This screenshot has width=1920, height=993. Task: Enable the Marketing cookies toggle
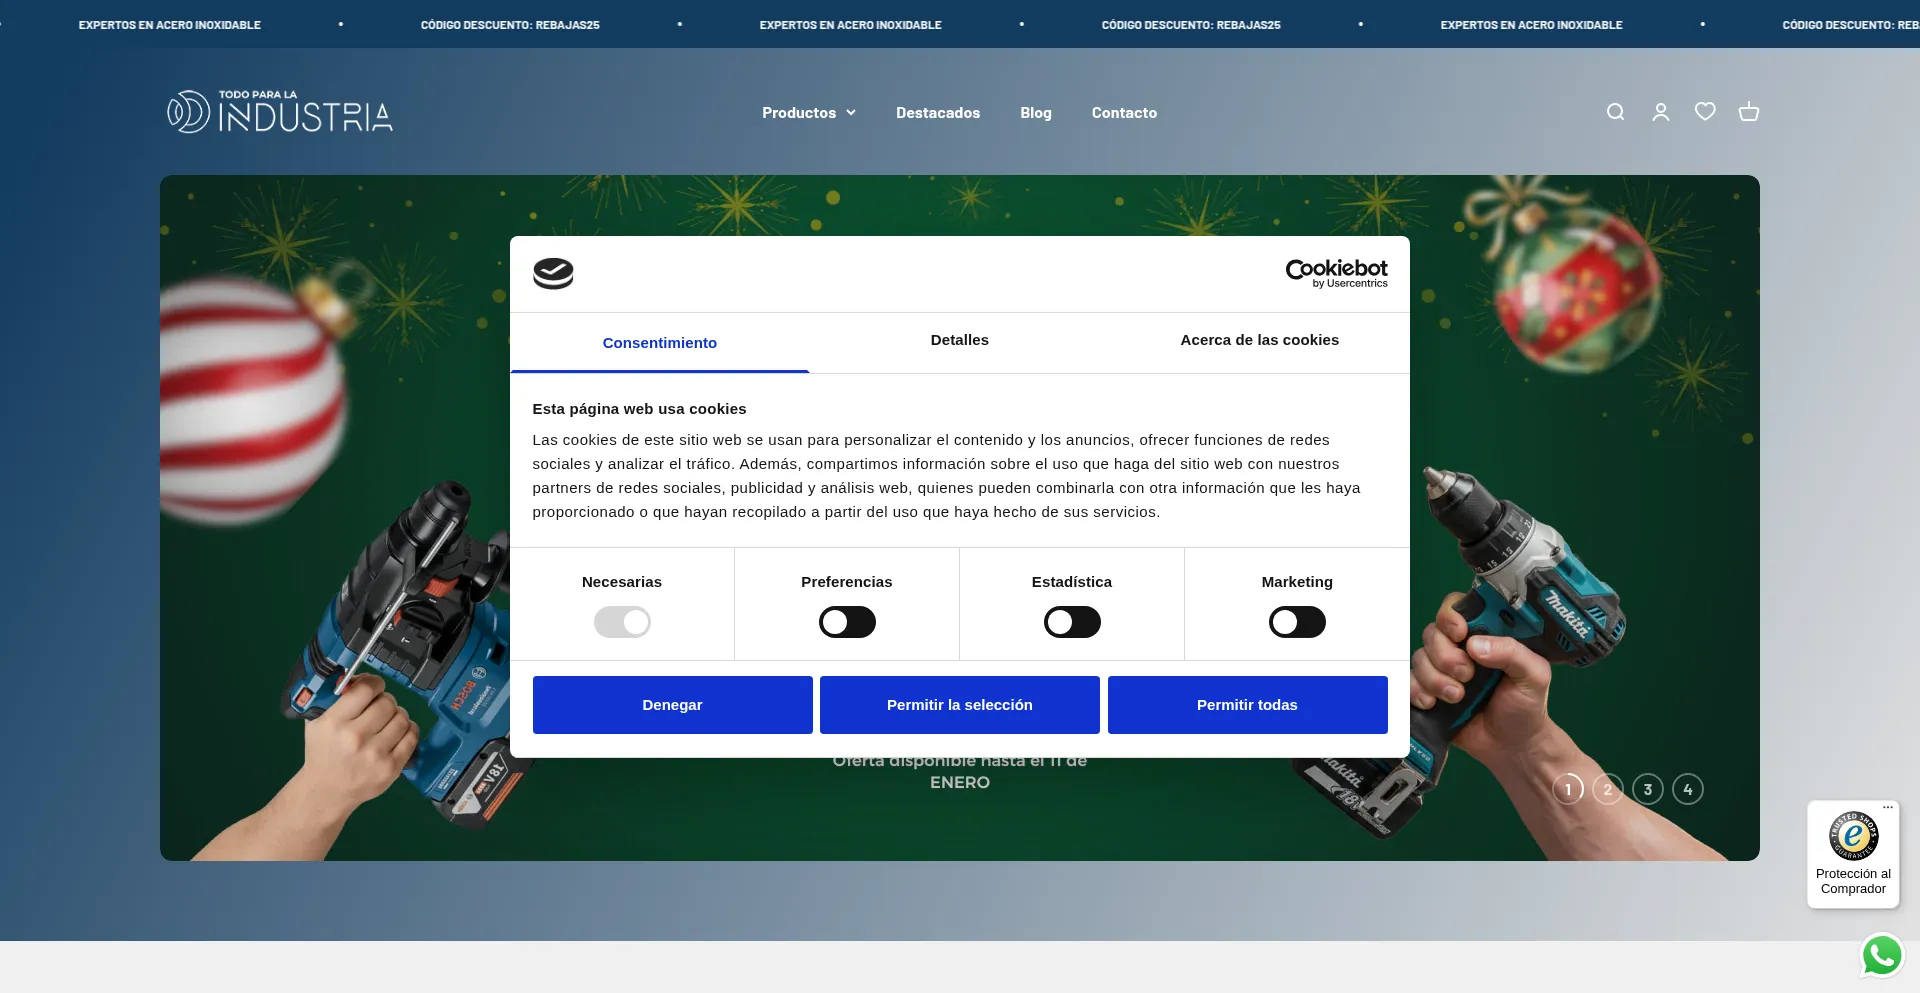(x=1297, y=621)
